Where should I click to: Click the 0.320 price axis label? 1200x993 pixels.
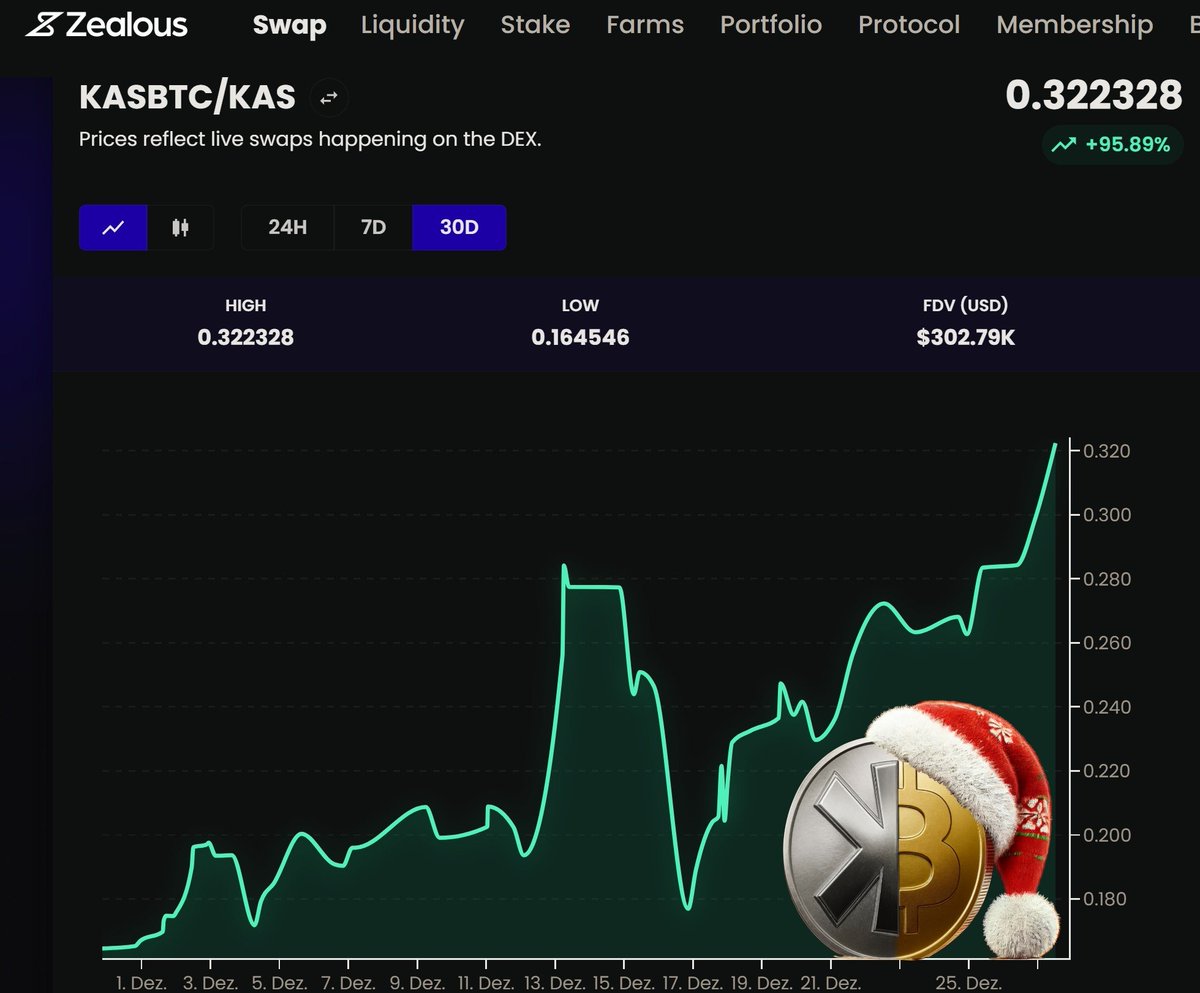[1107, 451]
